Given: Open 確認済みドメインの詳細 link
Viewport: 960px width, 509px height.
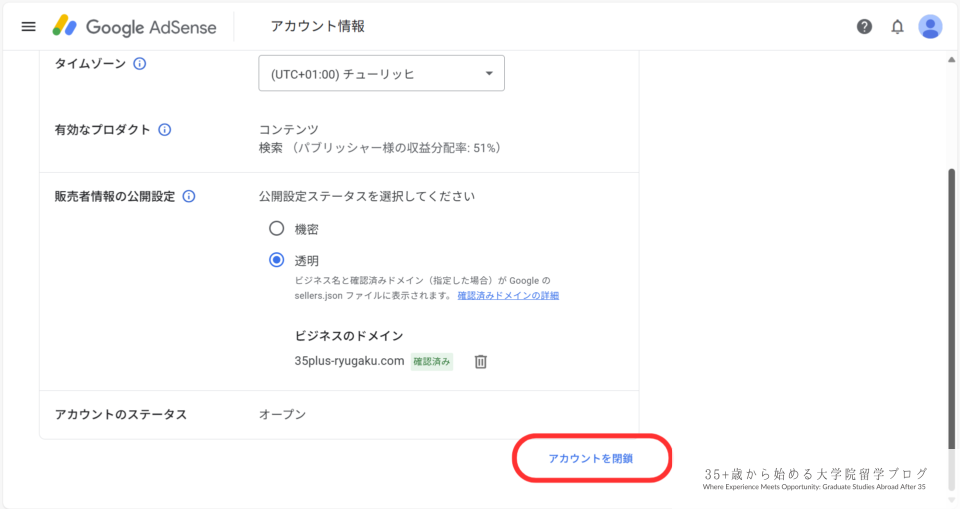Looking at the screenshot, I should (508, 296).
